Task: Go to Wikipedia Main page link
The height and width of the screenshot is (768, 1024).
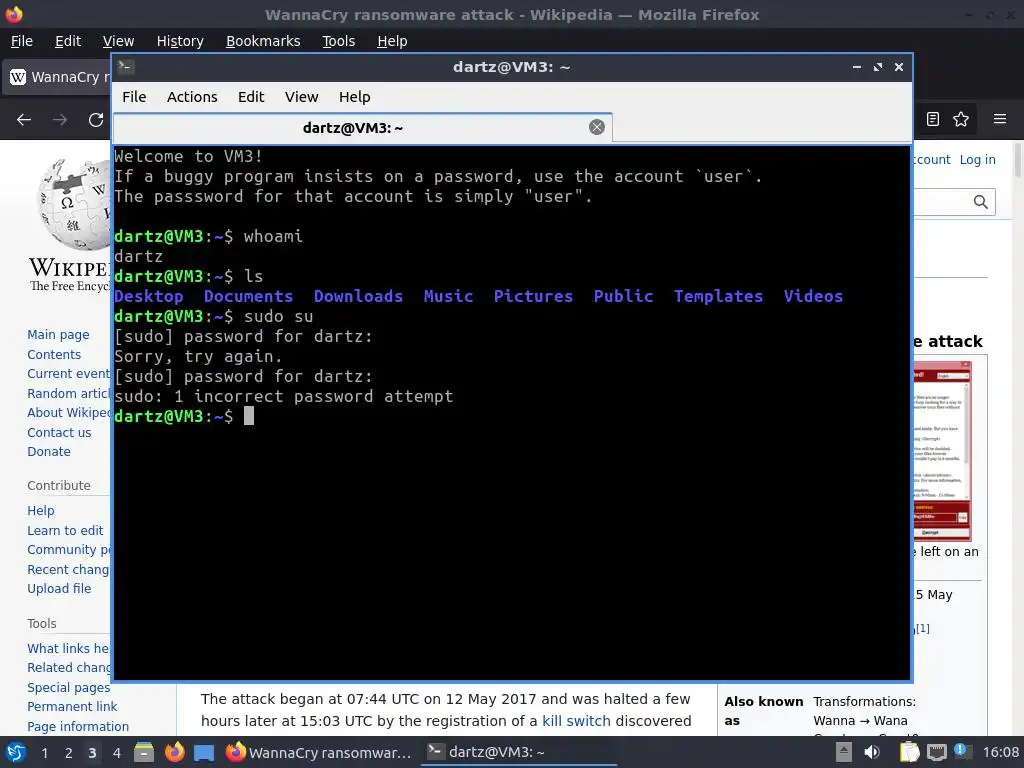Action: click(58, 334)
